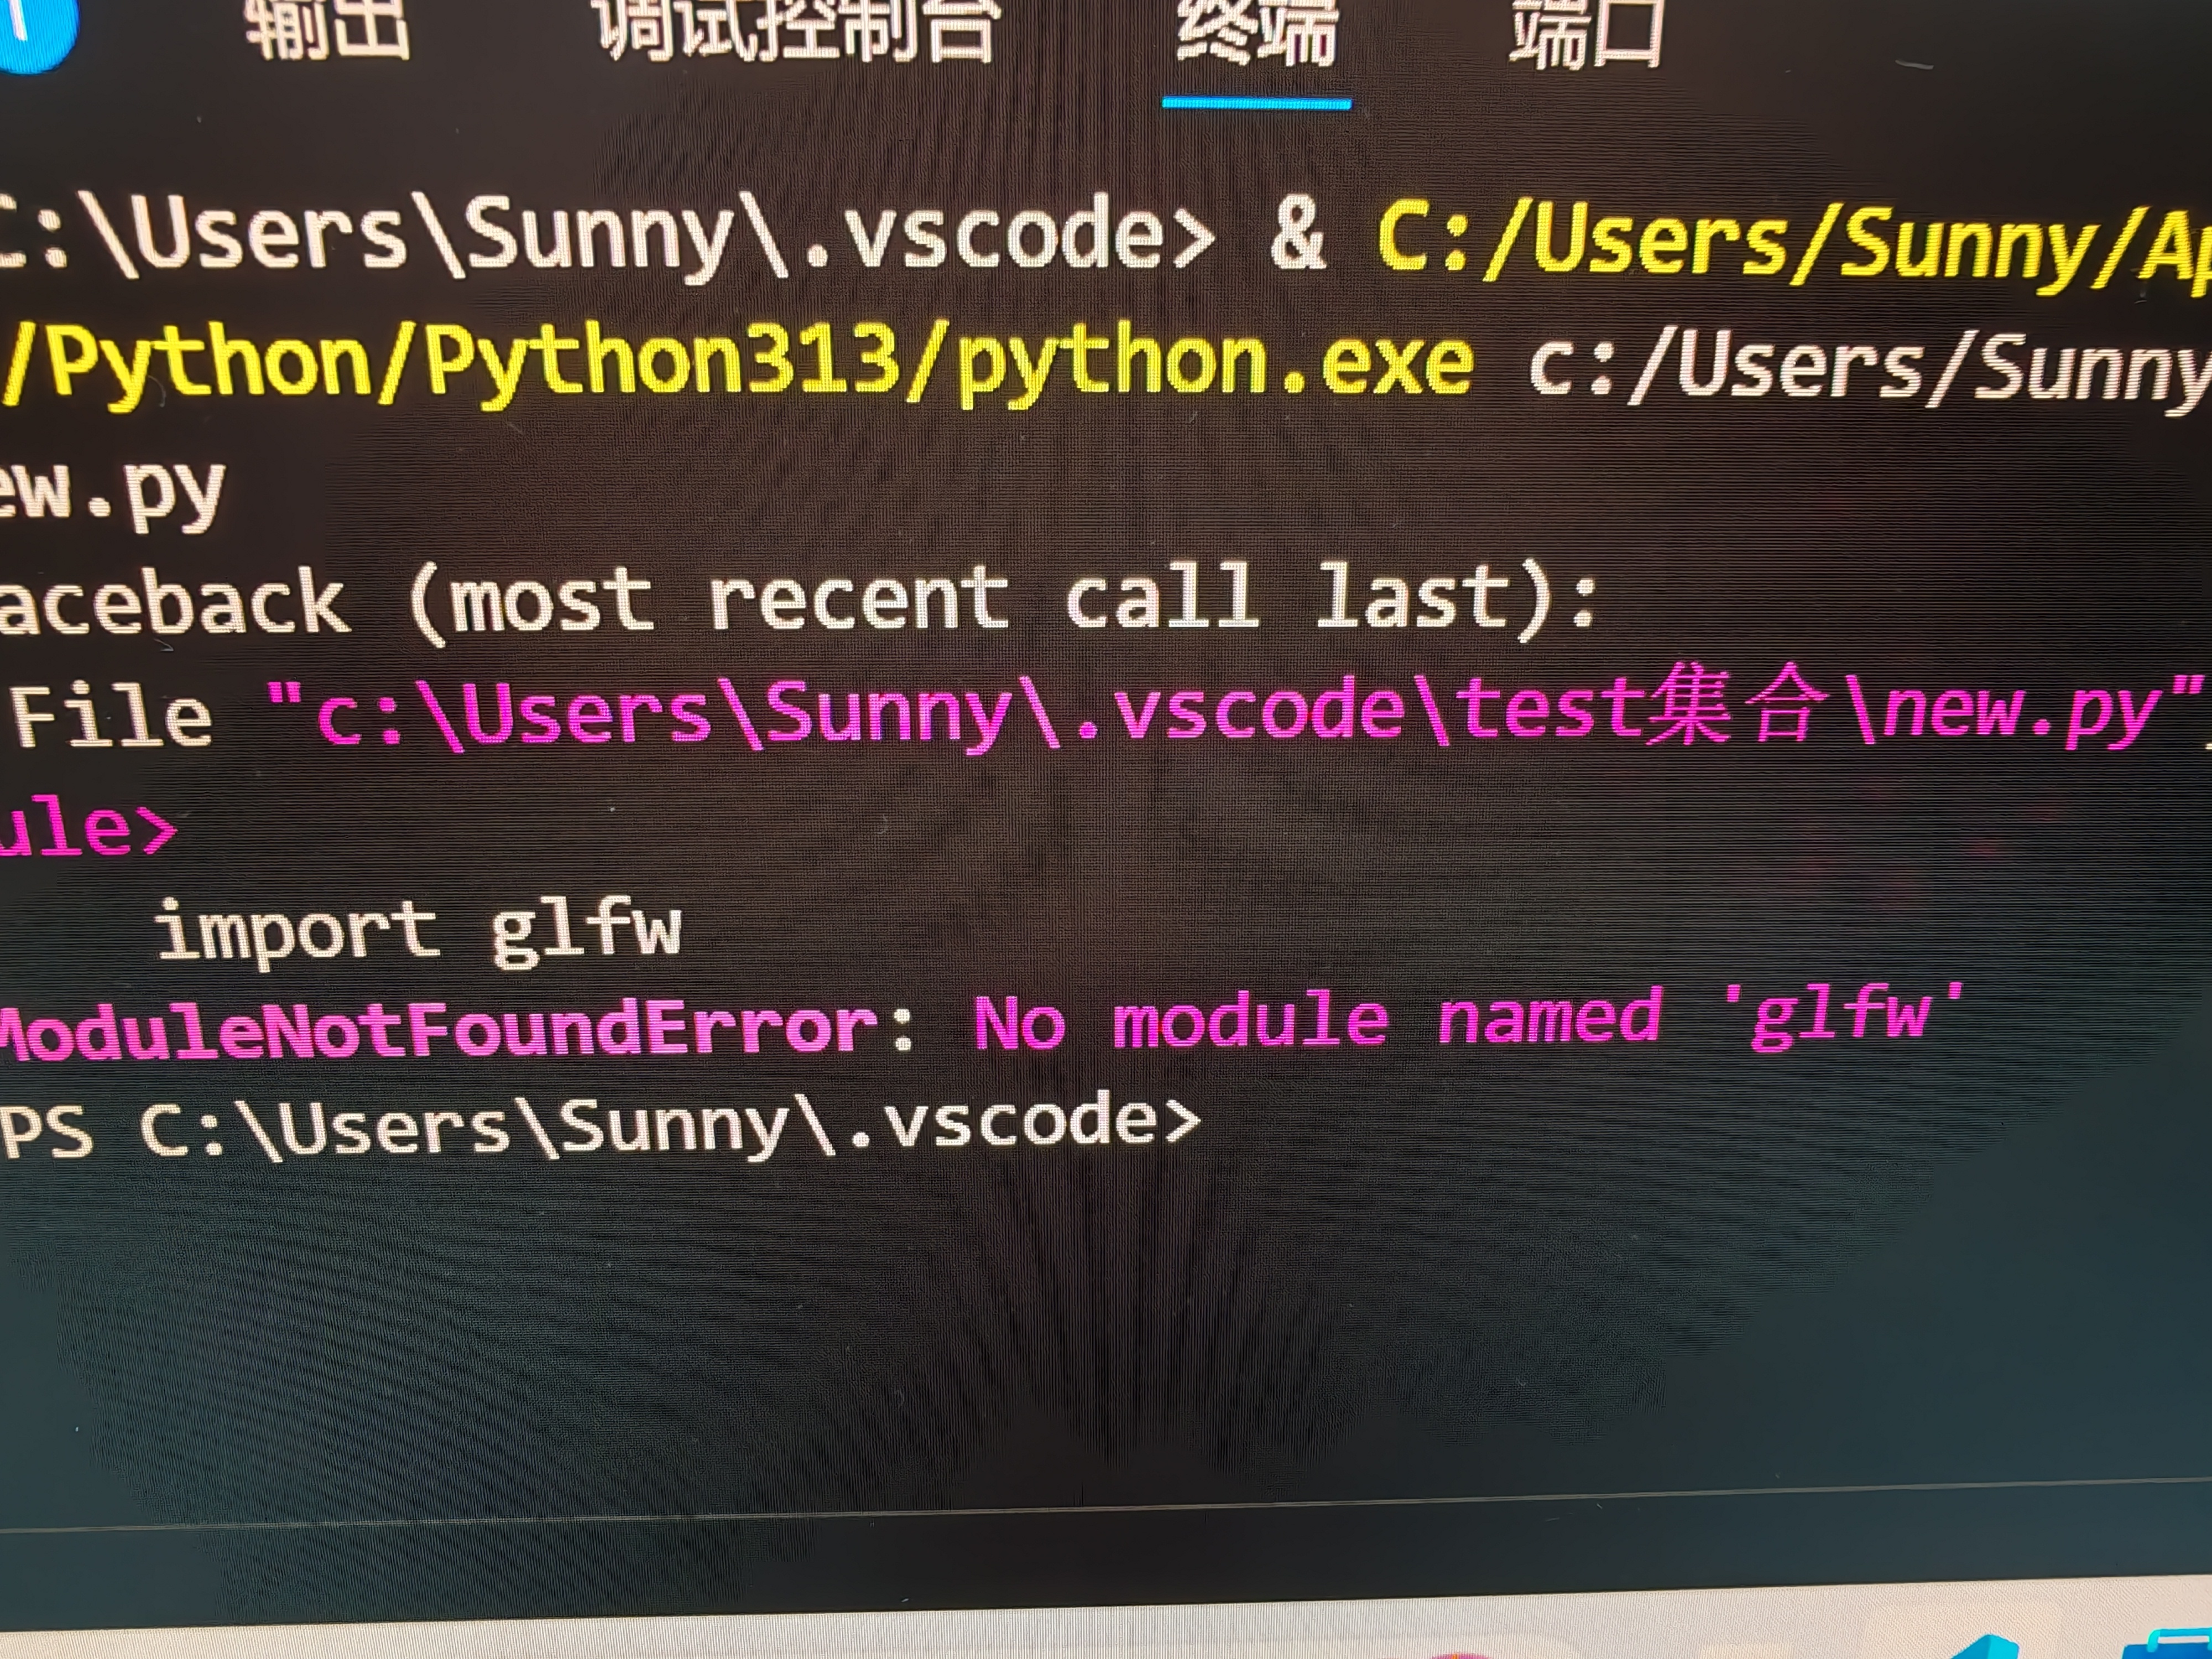
Task: Focus the last PS C:\Users\Sunny\.vscode> prompt
Action: 600,1125
